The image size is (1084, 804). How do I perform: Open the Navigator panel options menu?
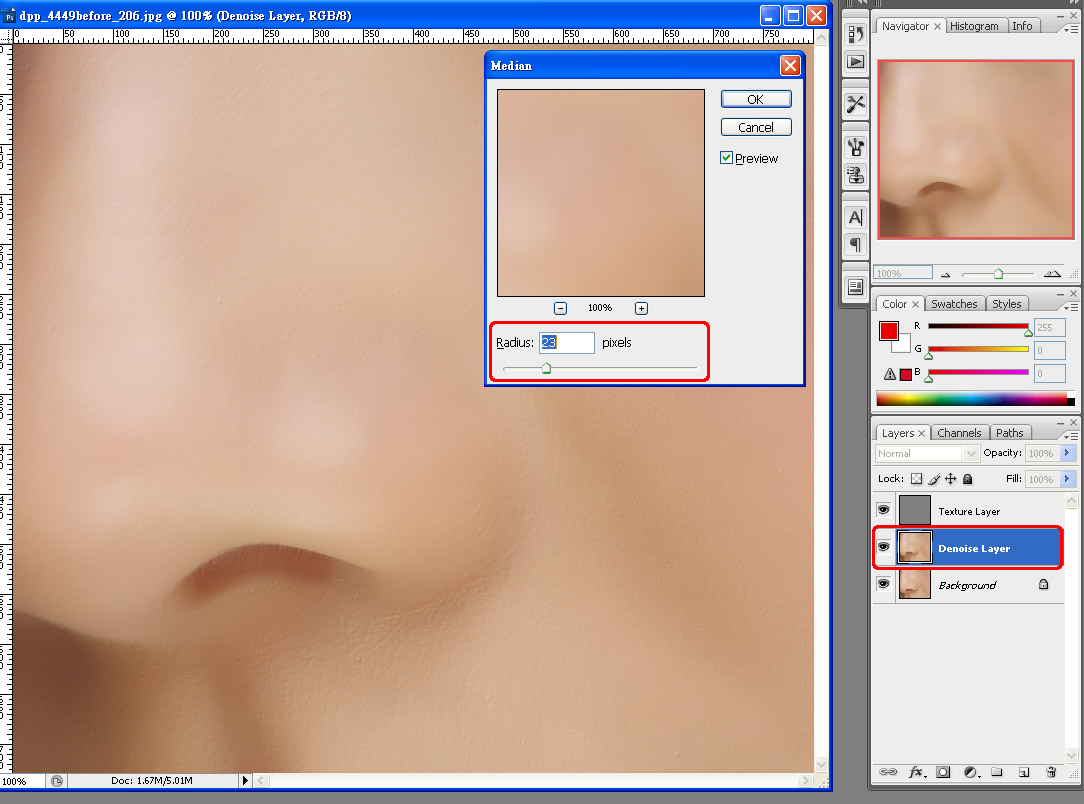(x=1069, y=27)
